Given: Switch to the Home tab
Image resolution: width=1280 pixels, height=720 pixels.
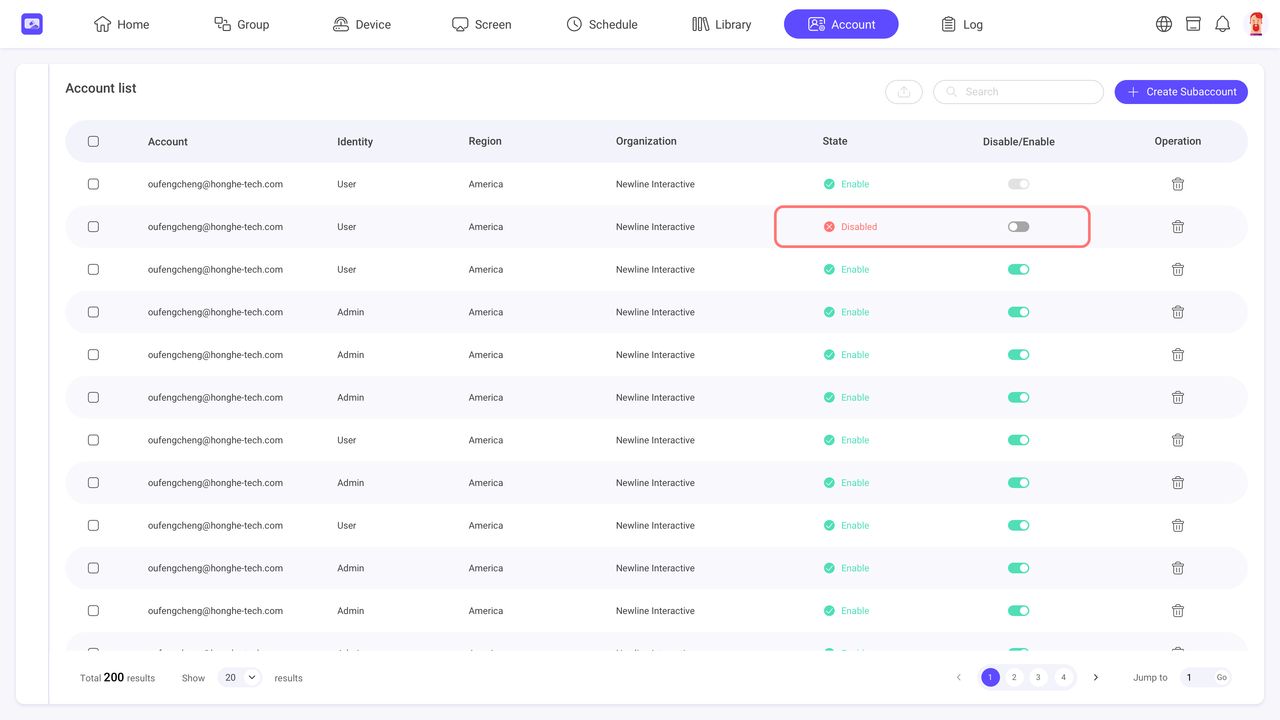Looking at the screenshot, I should (121, 24).
